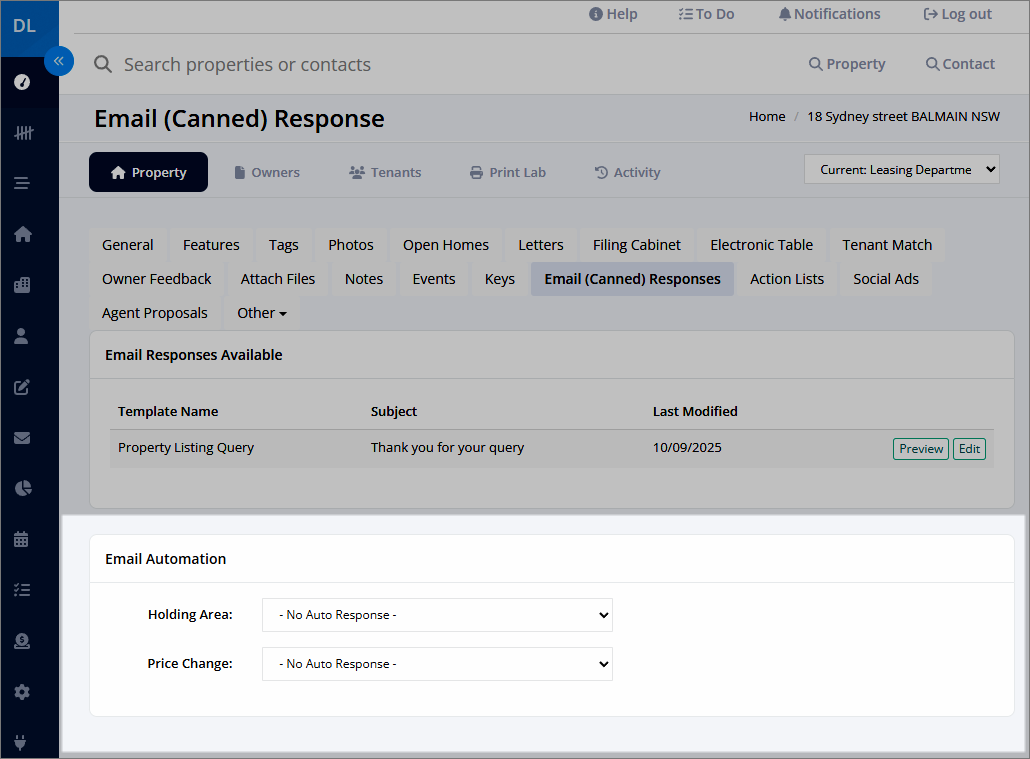The width and height of the screenshot is (1030, 759).
Task: Click the 'Property Listing Query' template name
Action: point(186,448)
